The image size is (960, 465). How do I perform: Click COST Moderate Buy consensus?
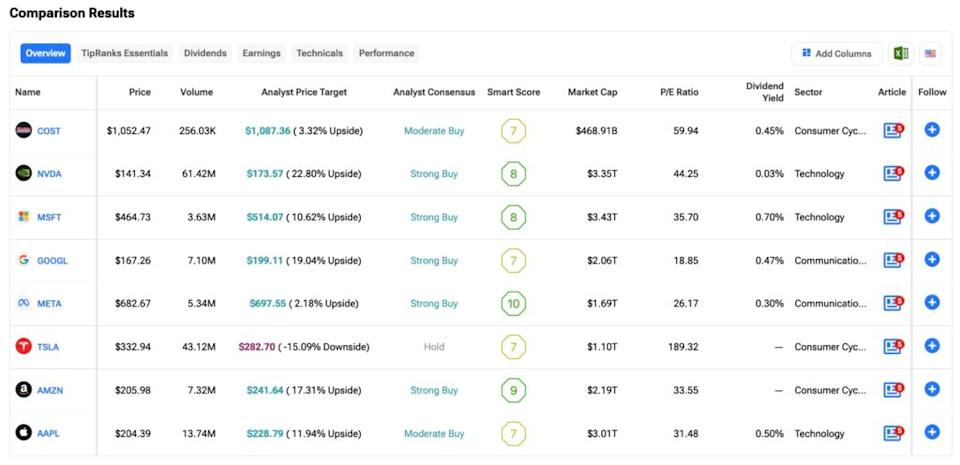coord(434,131)
